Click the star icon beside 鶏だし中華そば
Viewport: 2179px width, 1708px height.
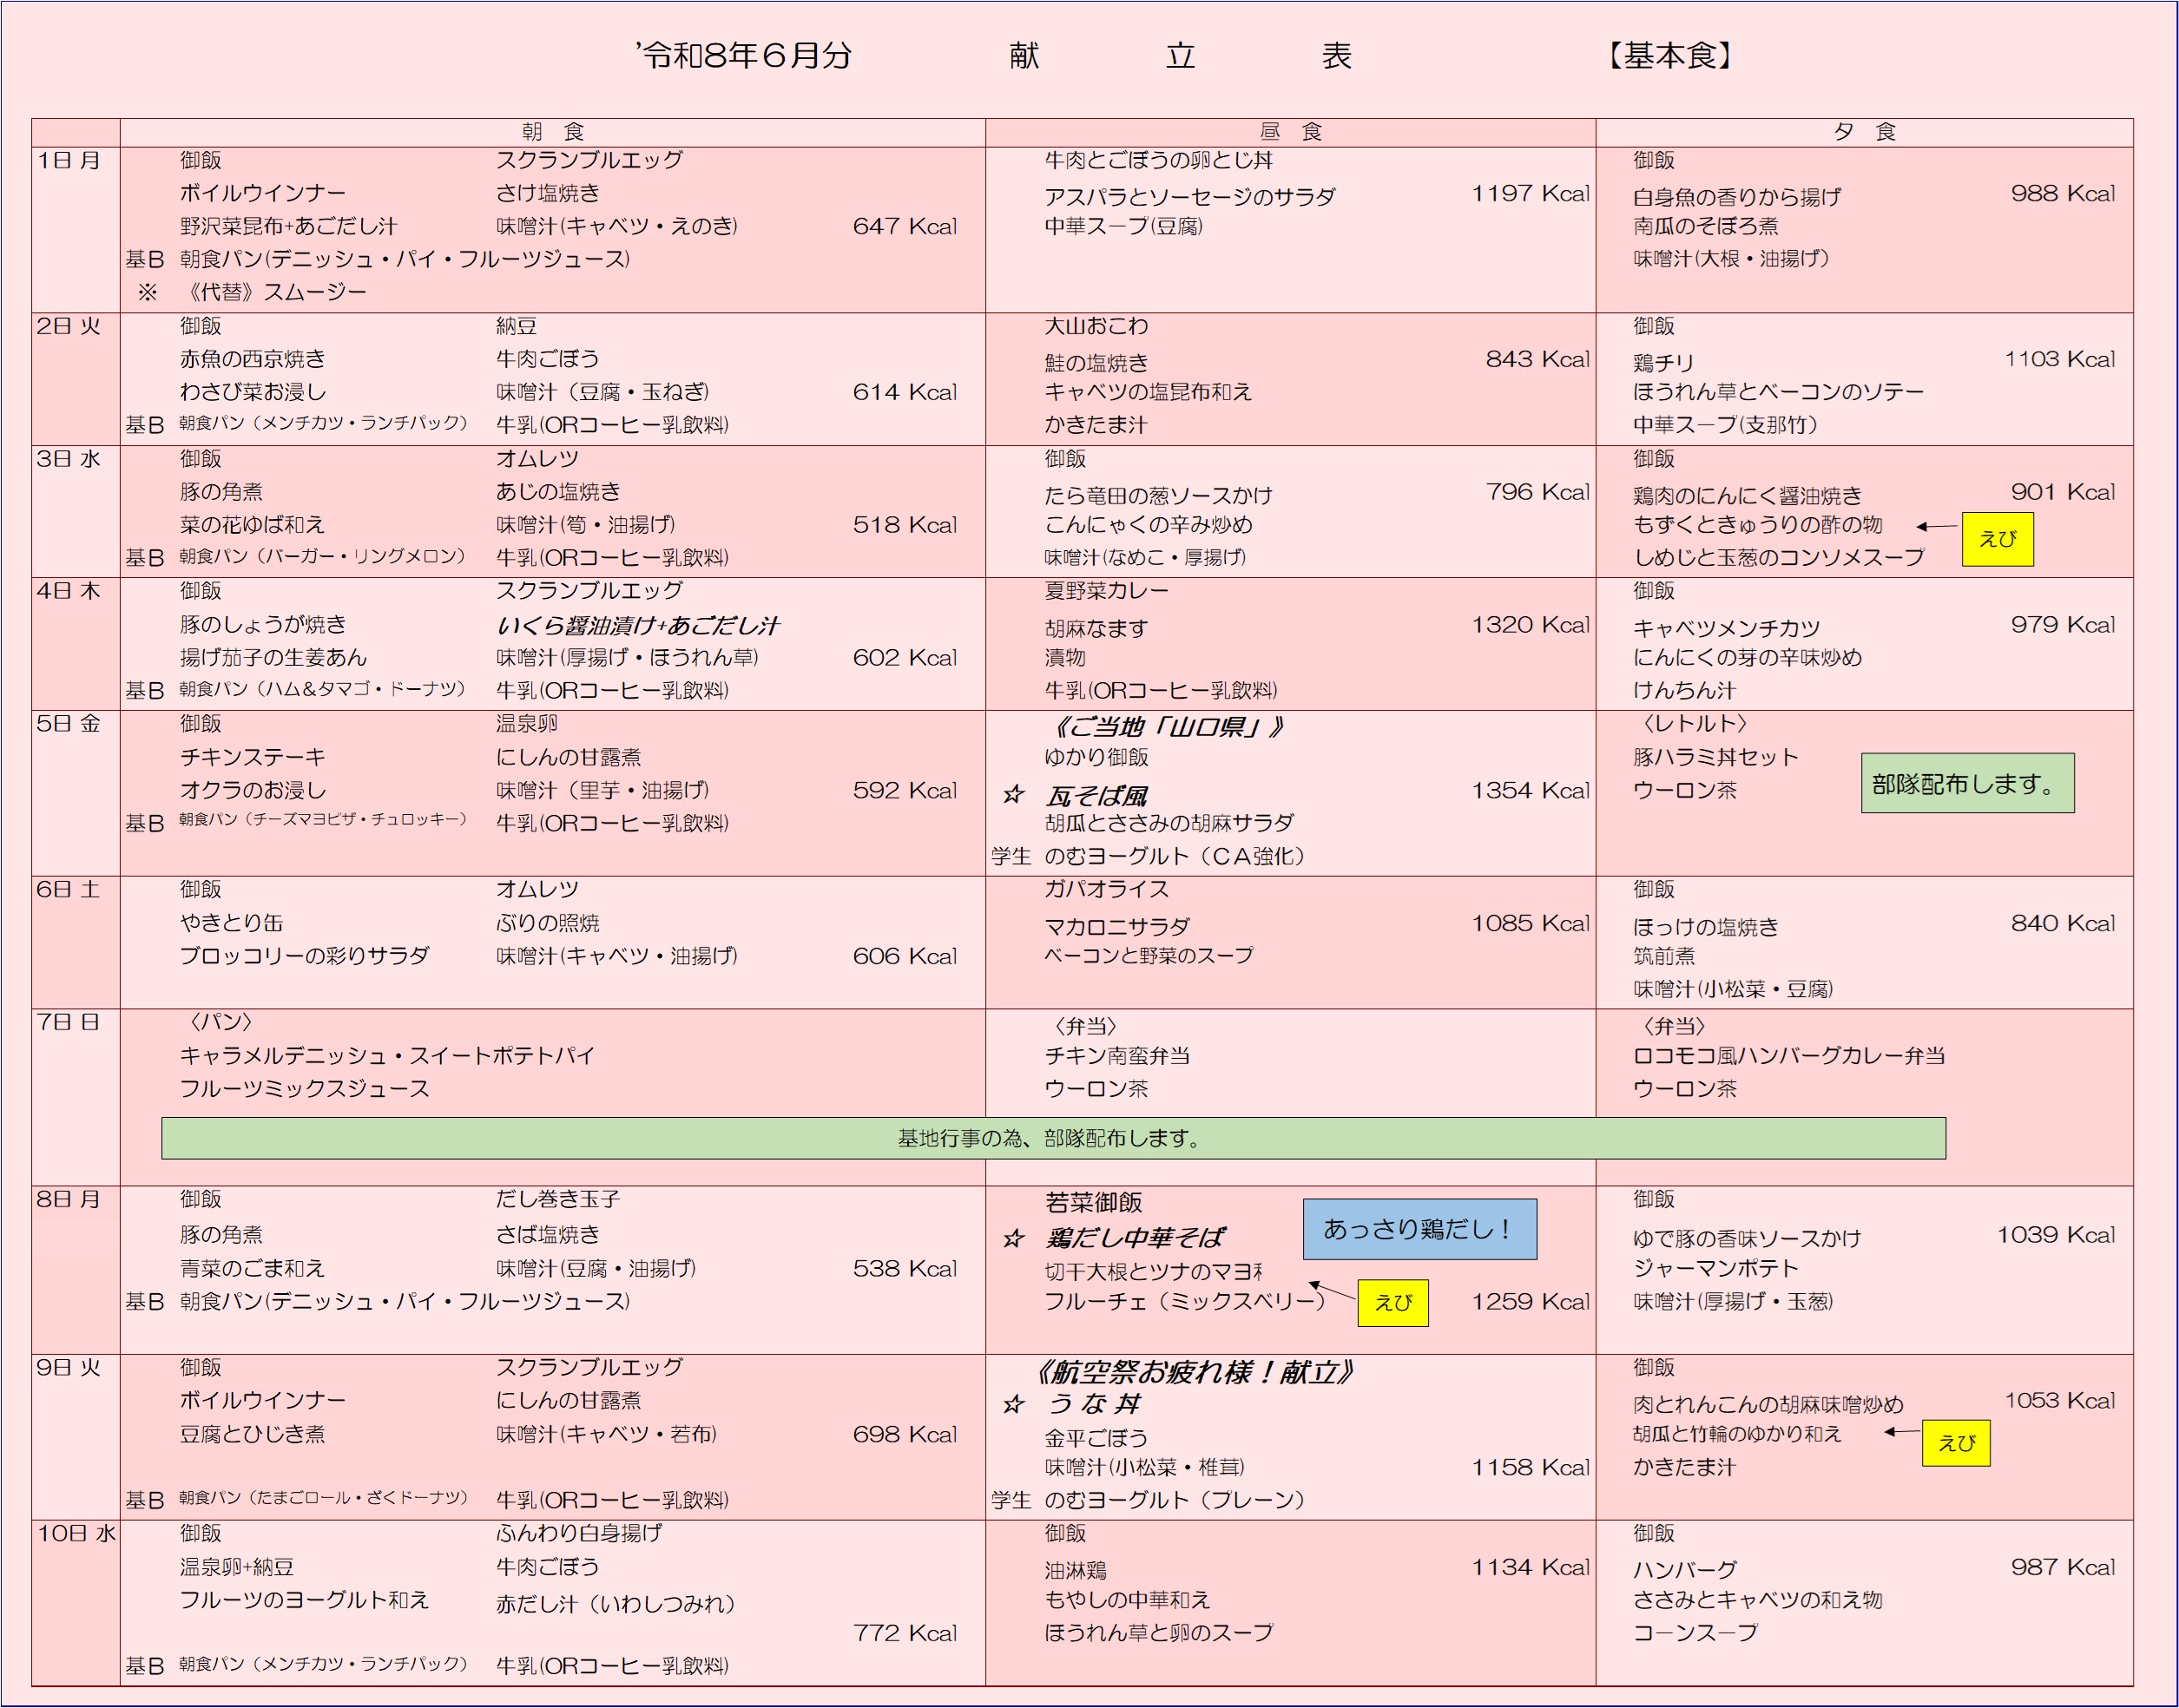point(1013,1239)
